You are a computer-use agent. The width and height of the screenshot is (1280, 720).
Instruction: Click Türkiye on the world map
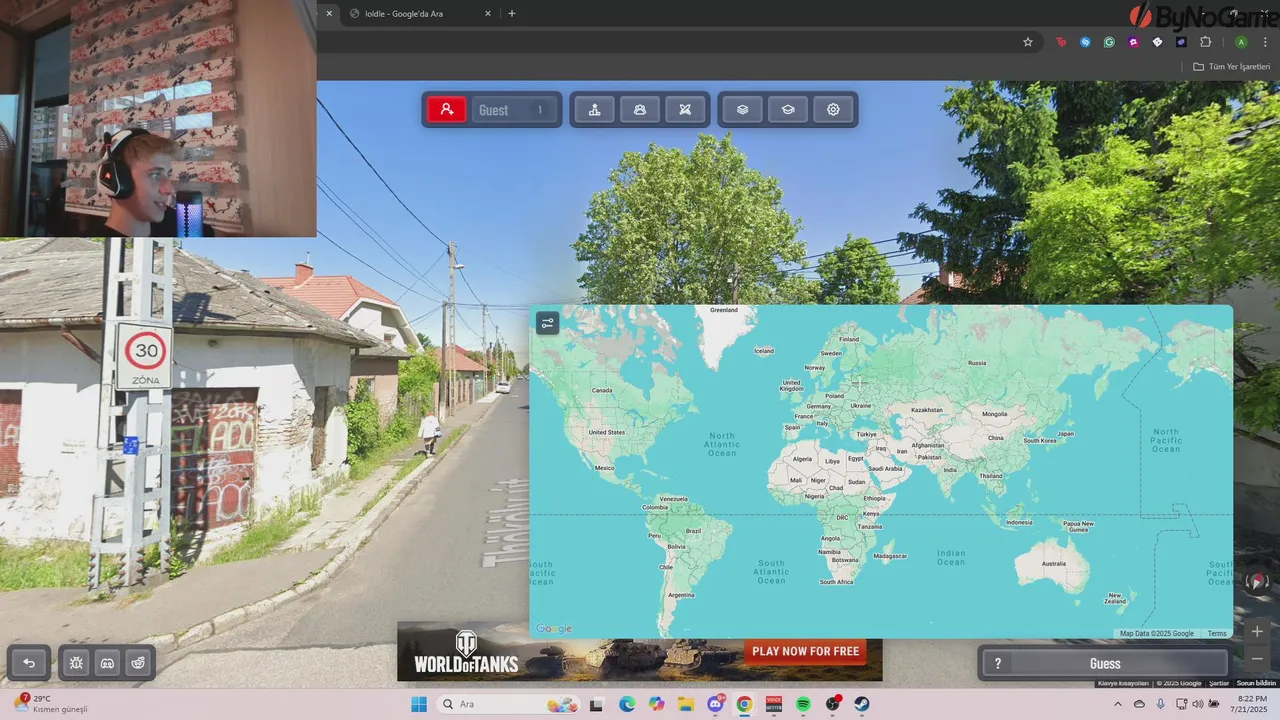[x=865, y=435]
